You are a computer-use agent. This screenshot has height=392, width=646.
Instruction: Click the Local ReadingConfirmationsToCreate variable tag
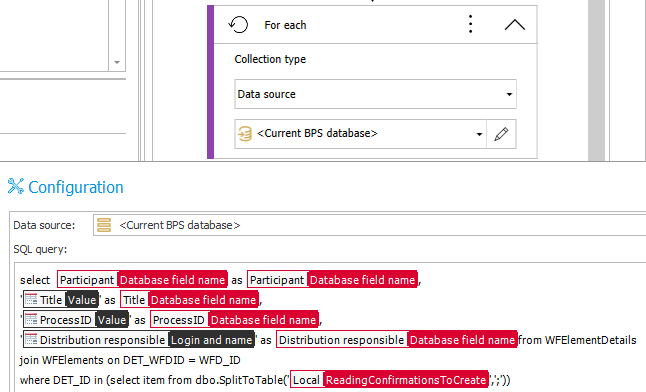(x=389, y=380)
